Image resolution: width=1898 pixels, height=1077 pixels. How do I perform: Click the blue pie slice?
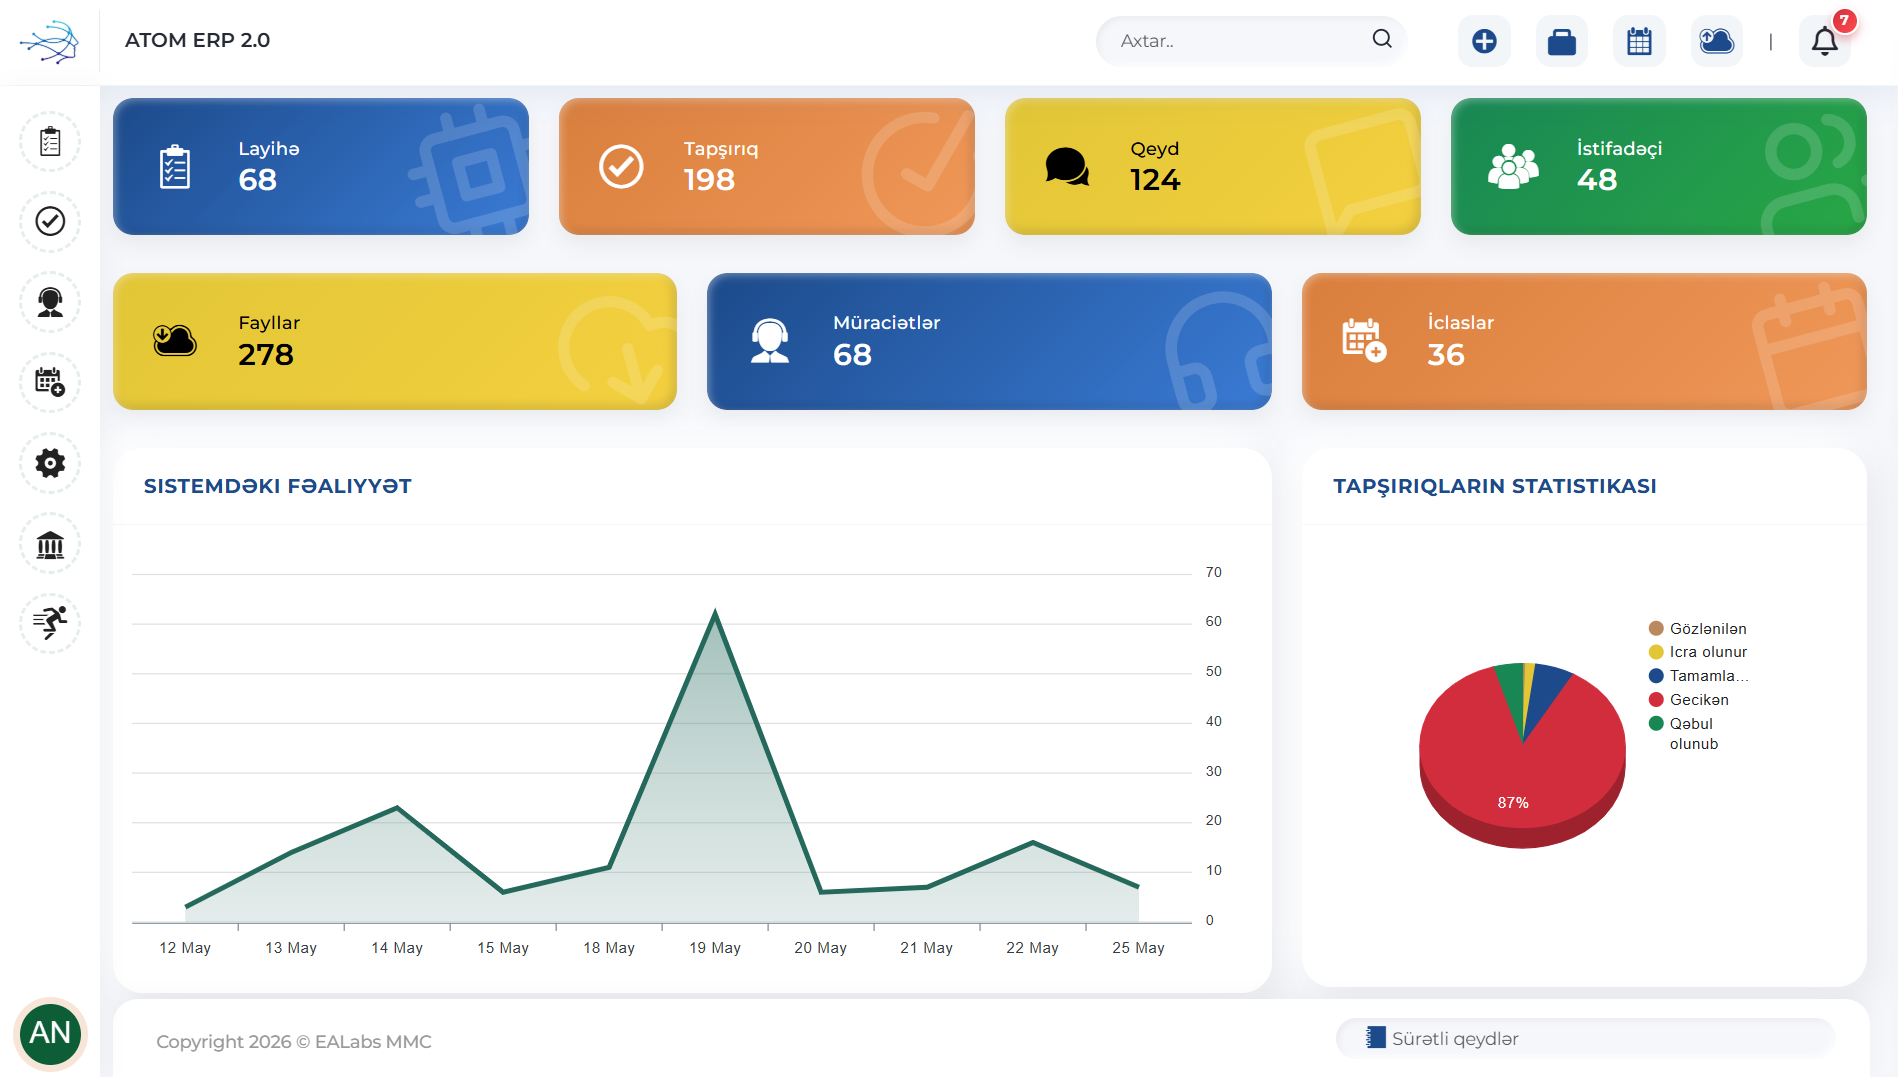[x=1546, y=688]
